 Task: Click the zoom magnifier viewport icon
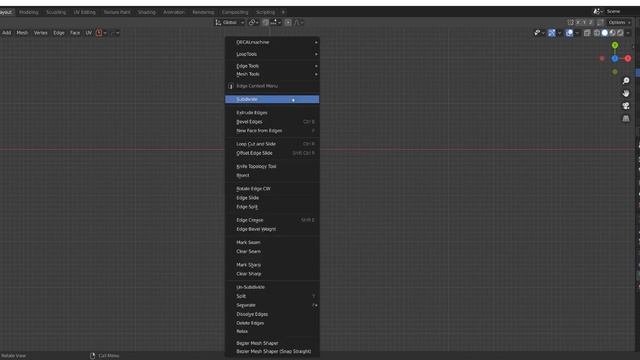(626, 81)
